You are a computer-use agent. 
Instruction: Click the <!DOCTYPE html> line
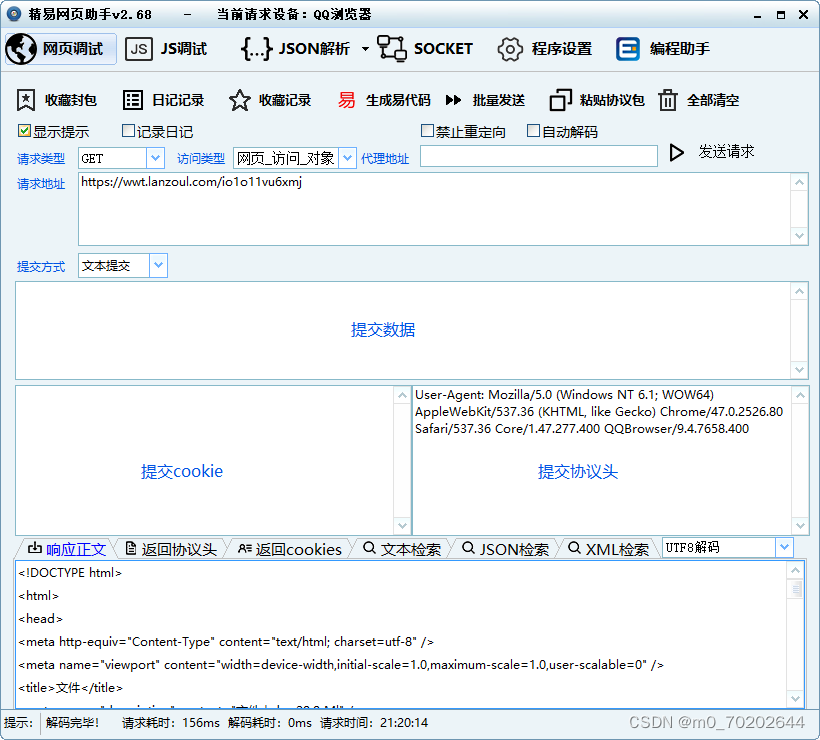[x=70, y=573]
